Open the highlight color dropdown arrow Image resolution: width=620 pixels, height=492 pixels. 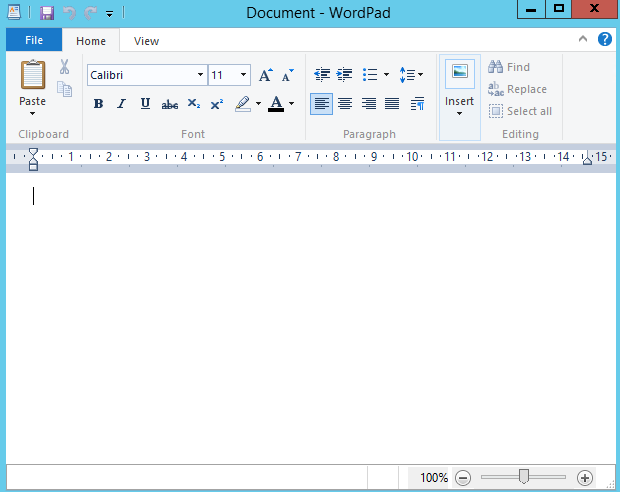259,104
